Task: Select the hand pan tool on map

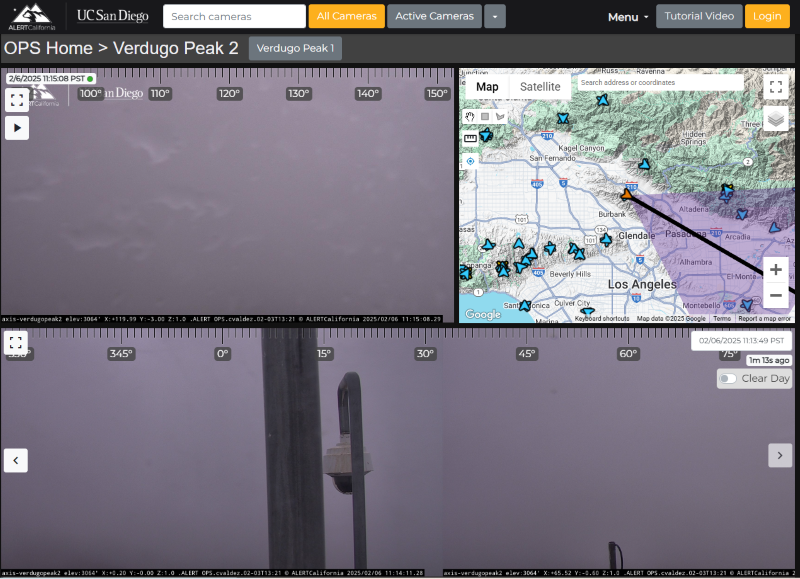Action: [x=470, y=116]
